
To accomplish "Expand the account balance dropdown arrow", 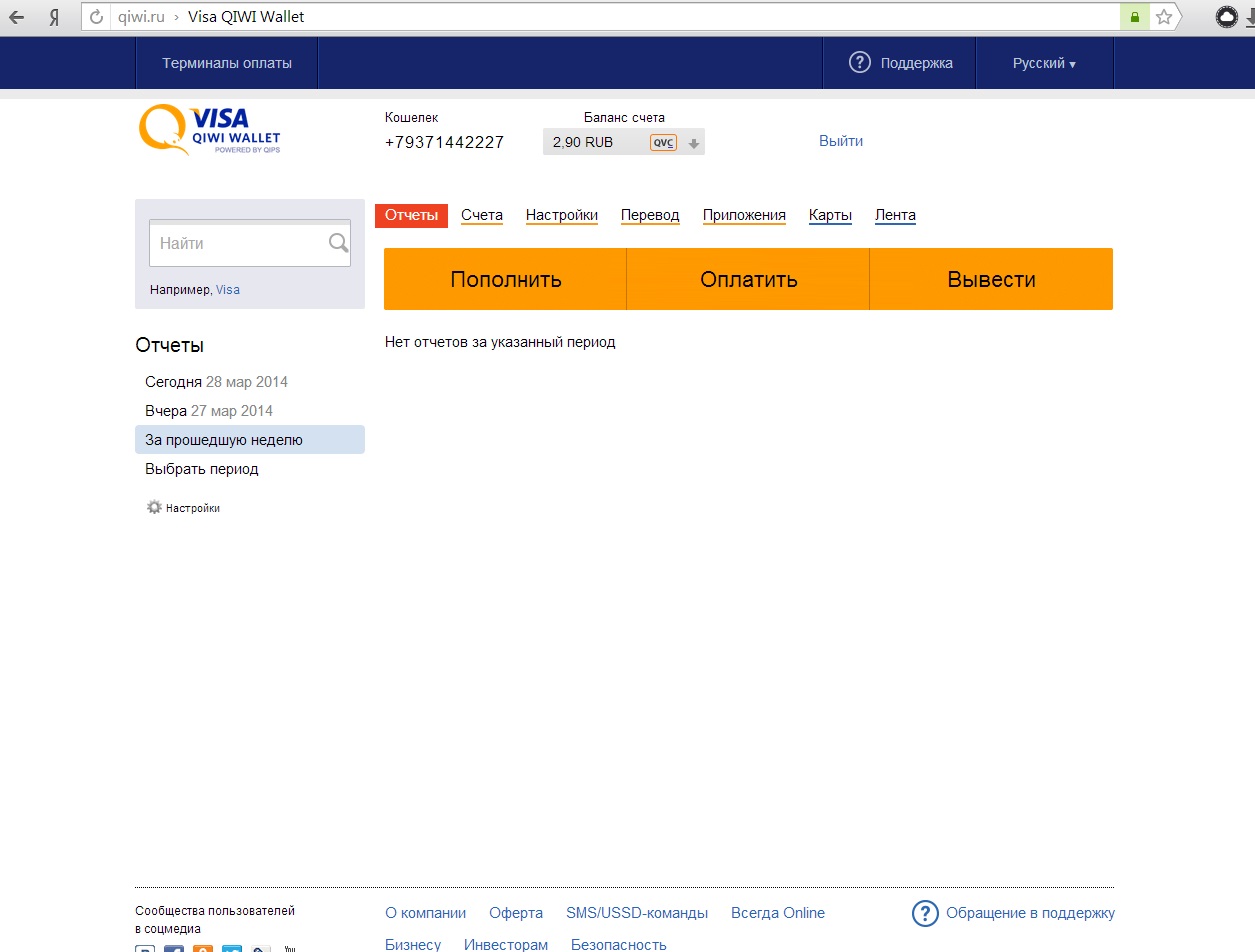I will 693,143.
